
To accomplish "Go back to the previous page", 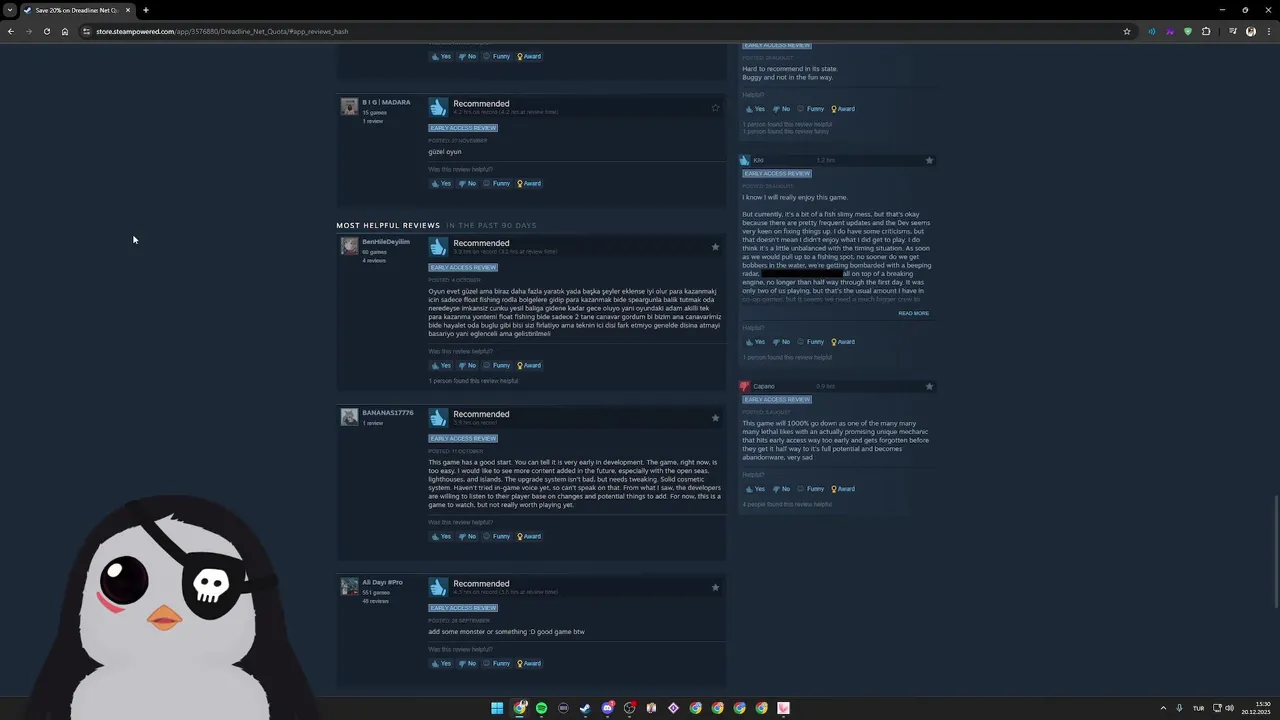I will click(x=10, y=31).
